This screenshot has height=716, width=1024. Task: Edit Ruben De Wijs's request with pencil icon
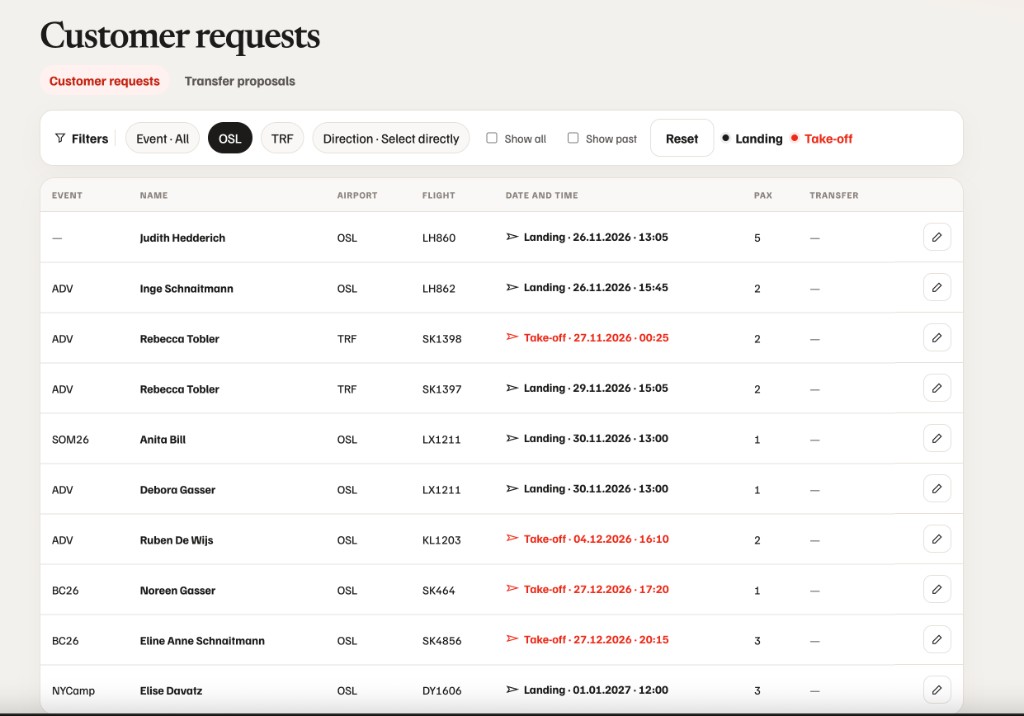click(936, 539)
